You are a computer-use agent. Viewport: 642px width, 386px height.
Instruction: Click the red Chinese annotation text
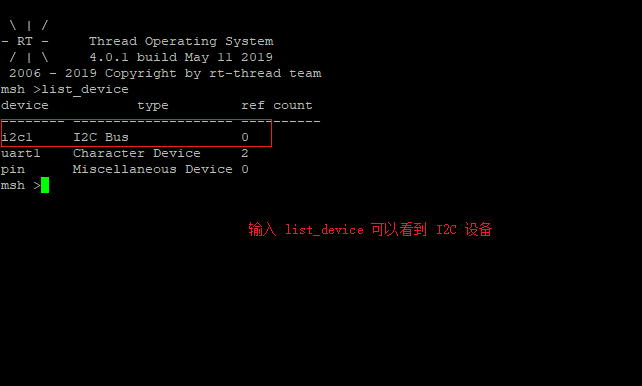pos(370,229)
